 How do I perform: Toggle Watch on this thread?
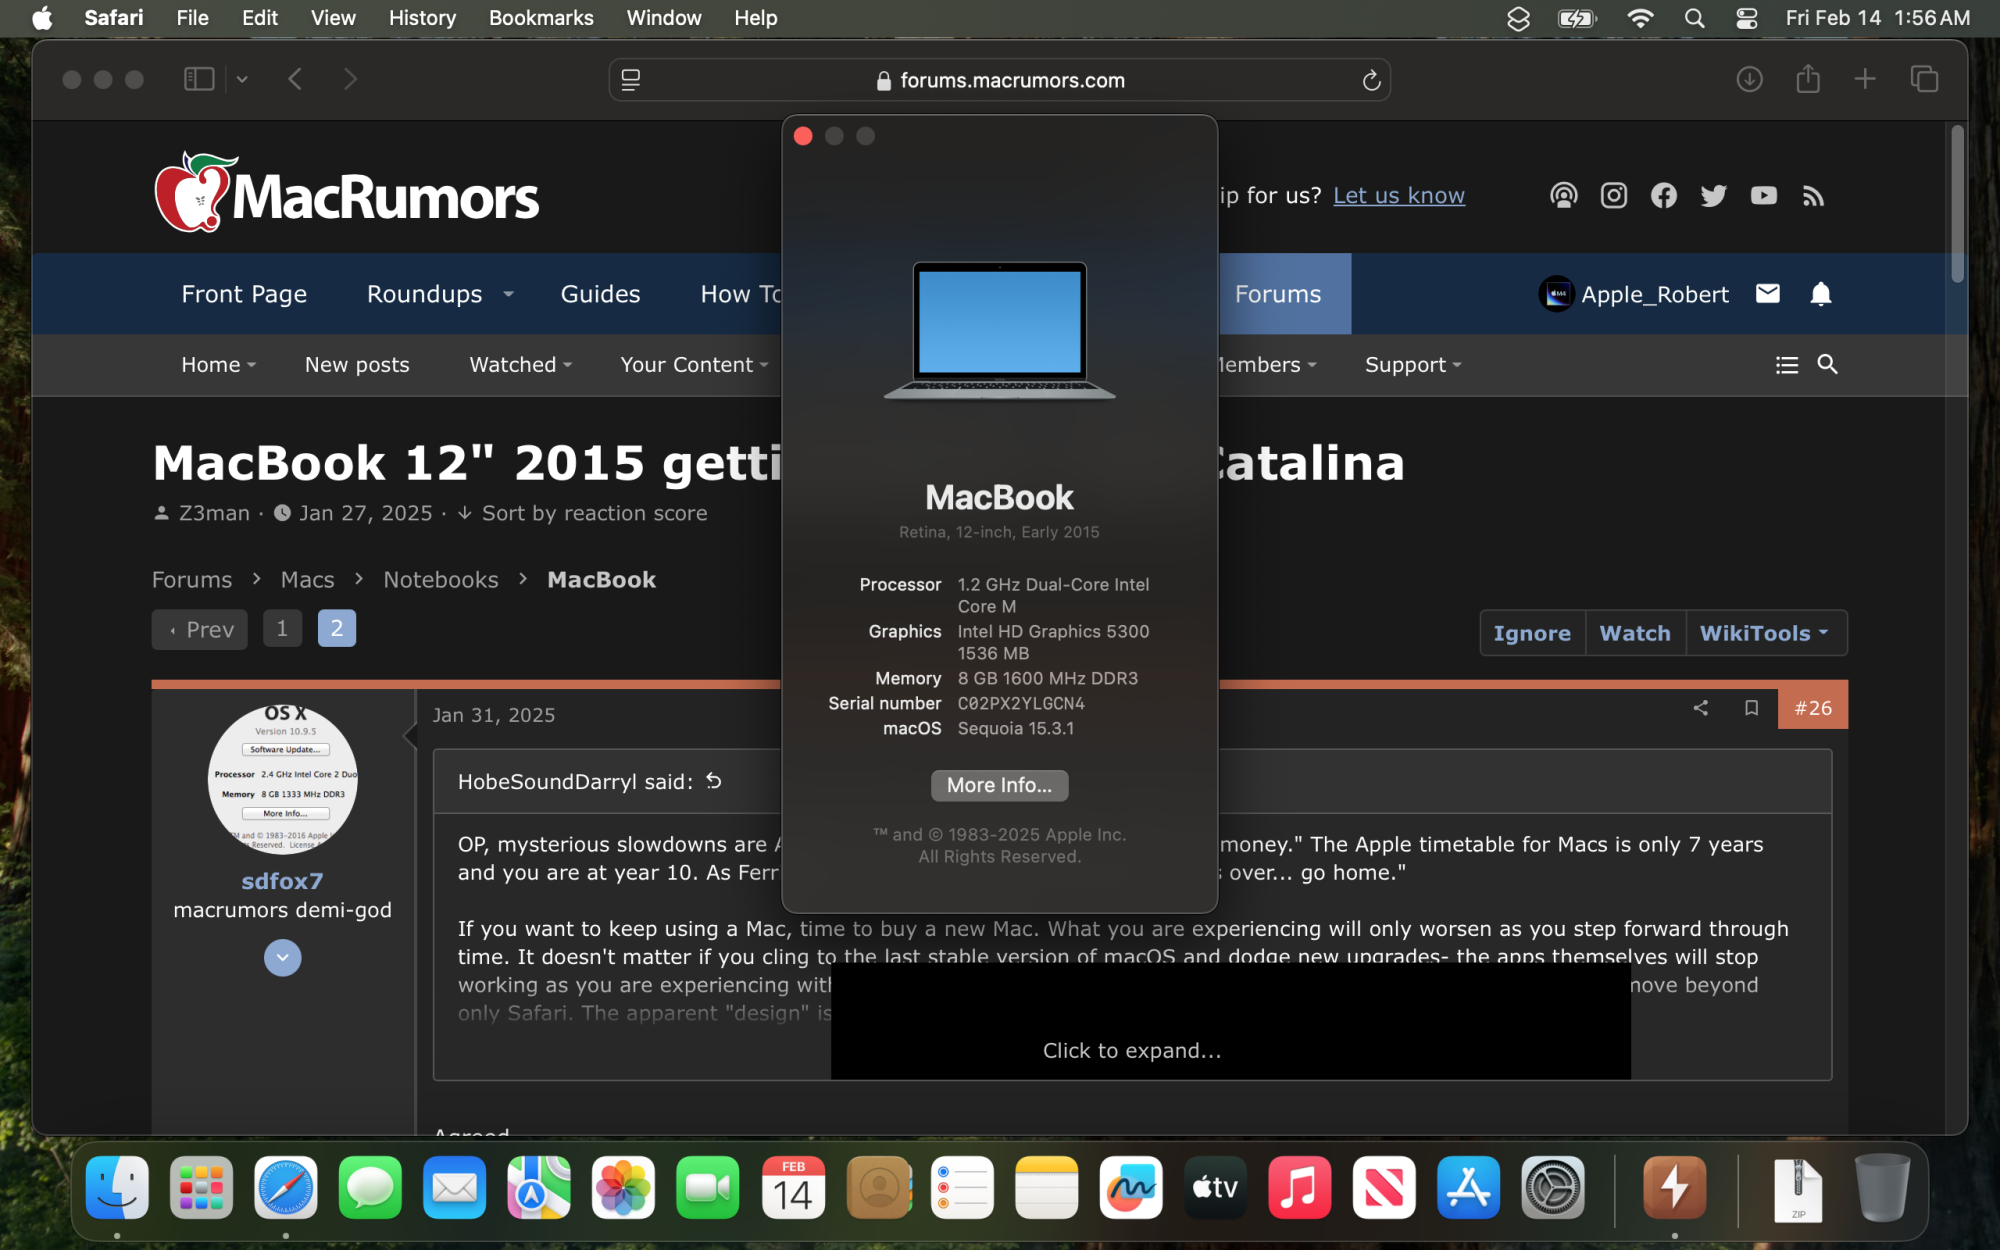point(1634,633)
